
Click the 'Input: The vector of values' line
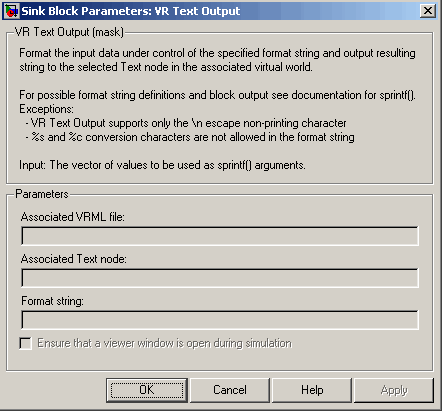click(162, 165)
